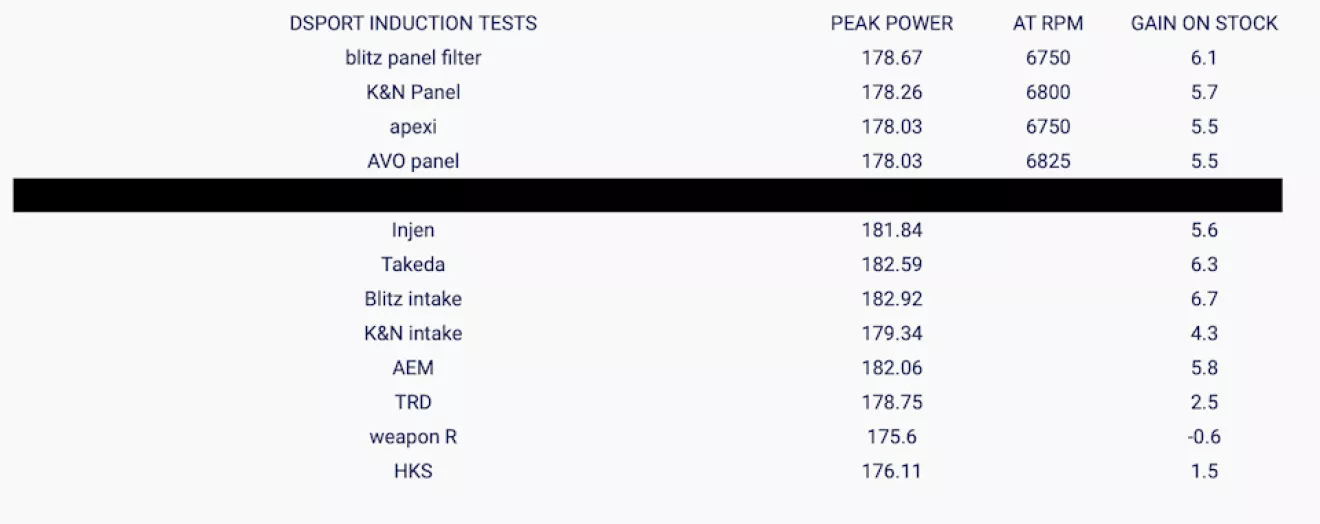Select the 182.92 peak power value
This screenshot has width=1320, height=524.
pos(891,299)
